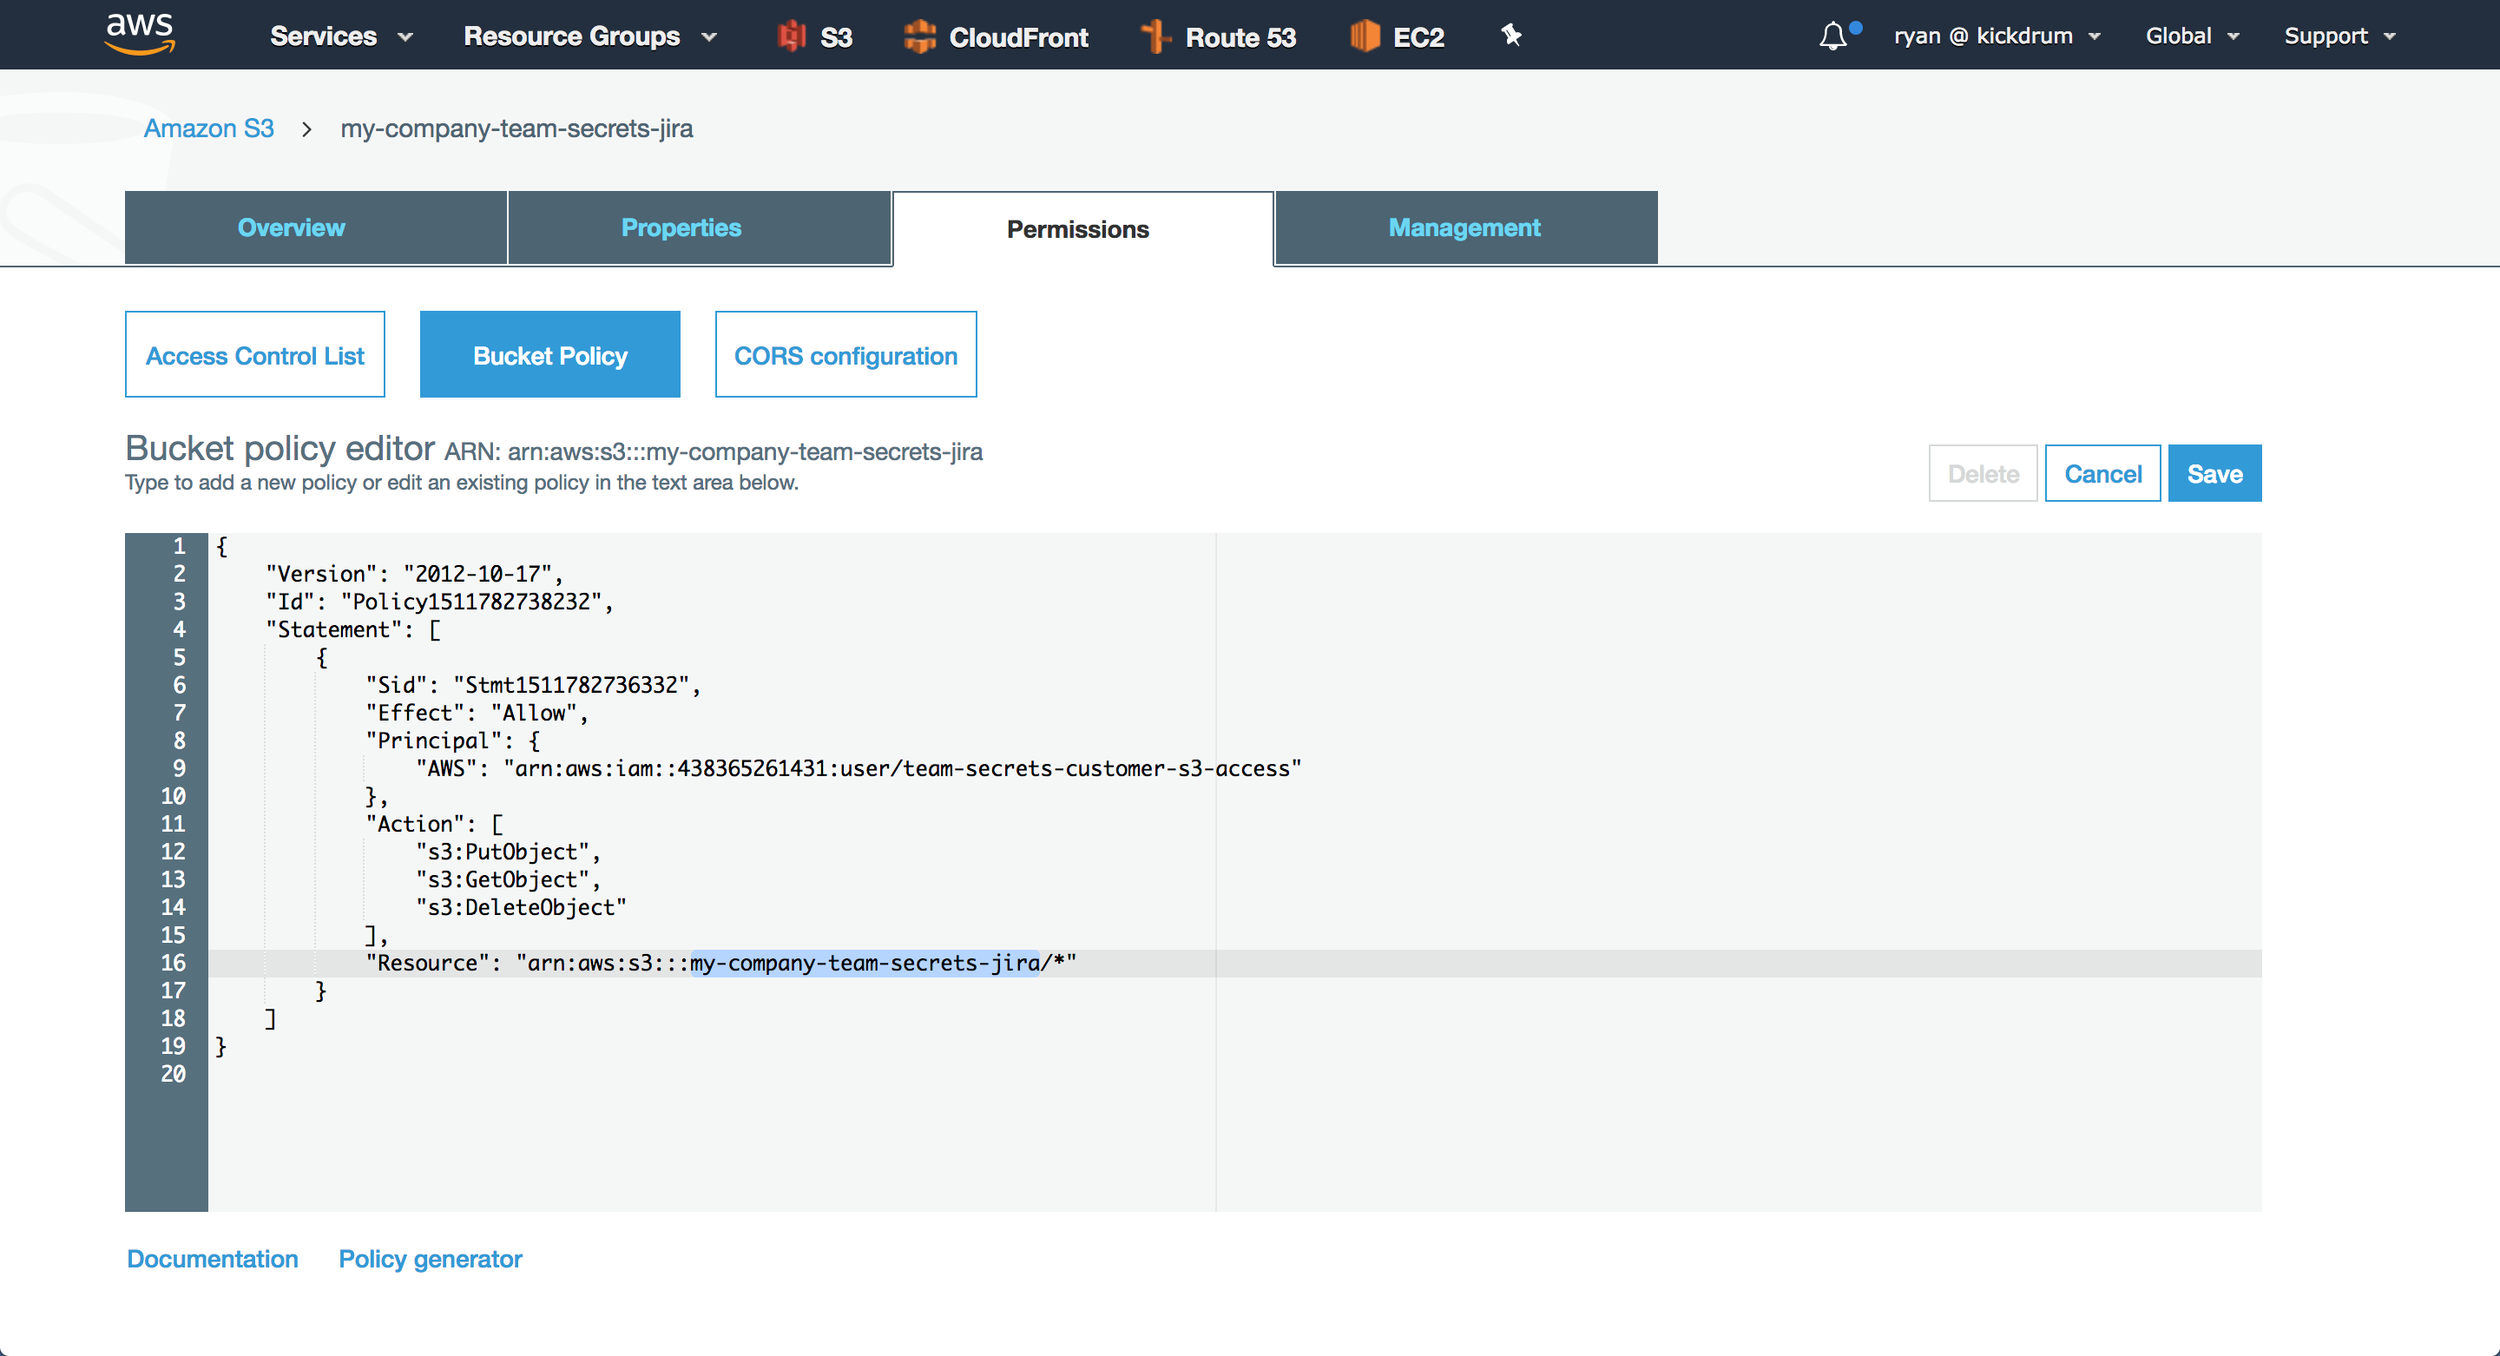Viewport: 2500px width, 1356px height.
Task: Open the CloudFront shortcut icon
Action: point(995,37)
